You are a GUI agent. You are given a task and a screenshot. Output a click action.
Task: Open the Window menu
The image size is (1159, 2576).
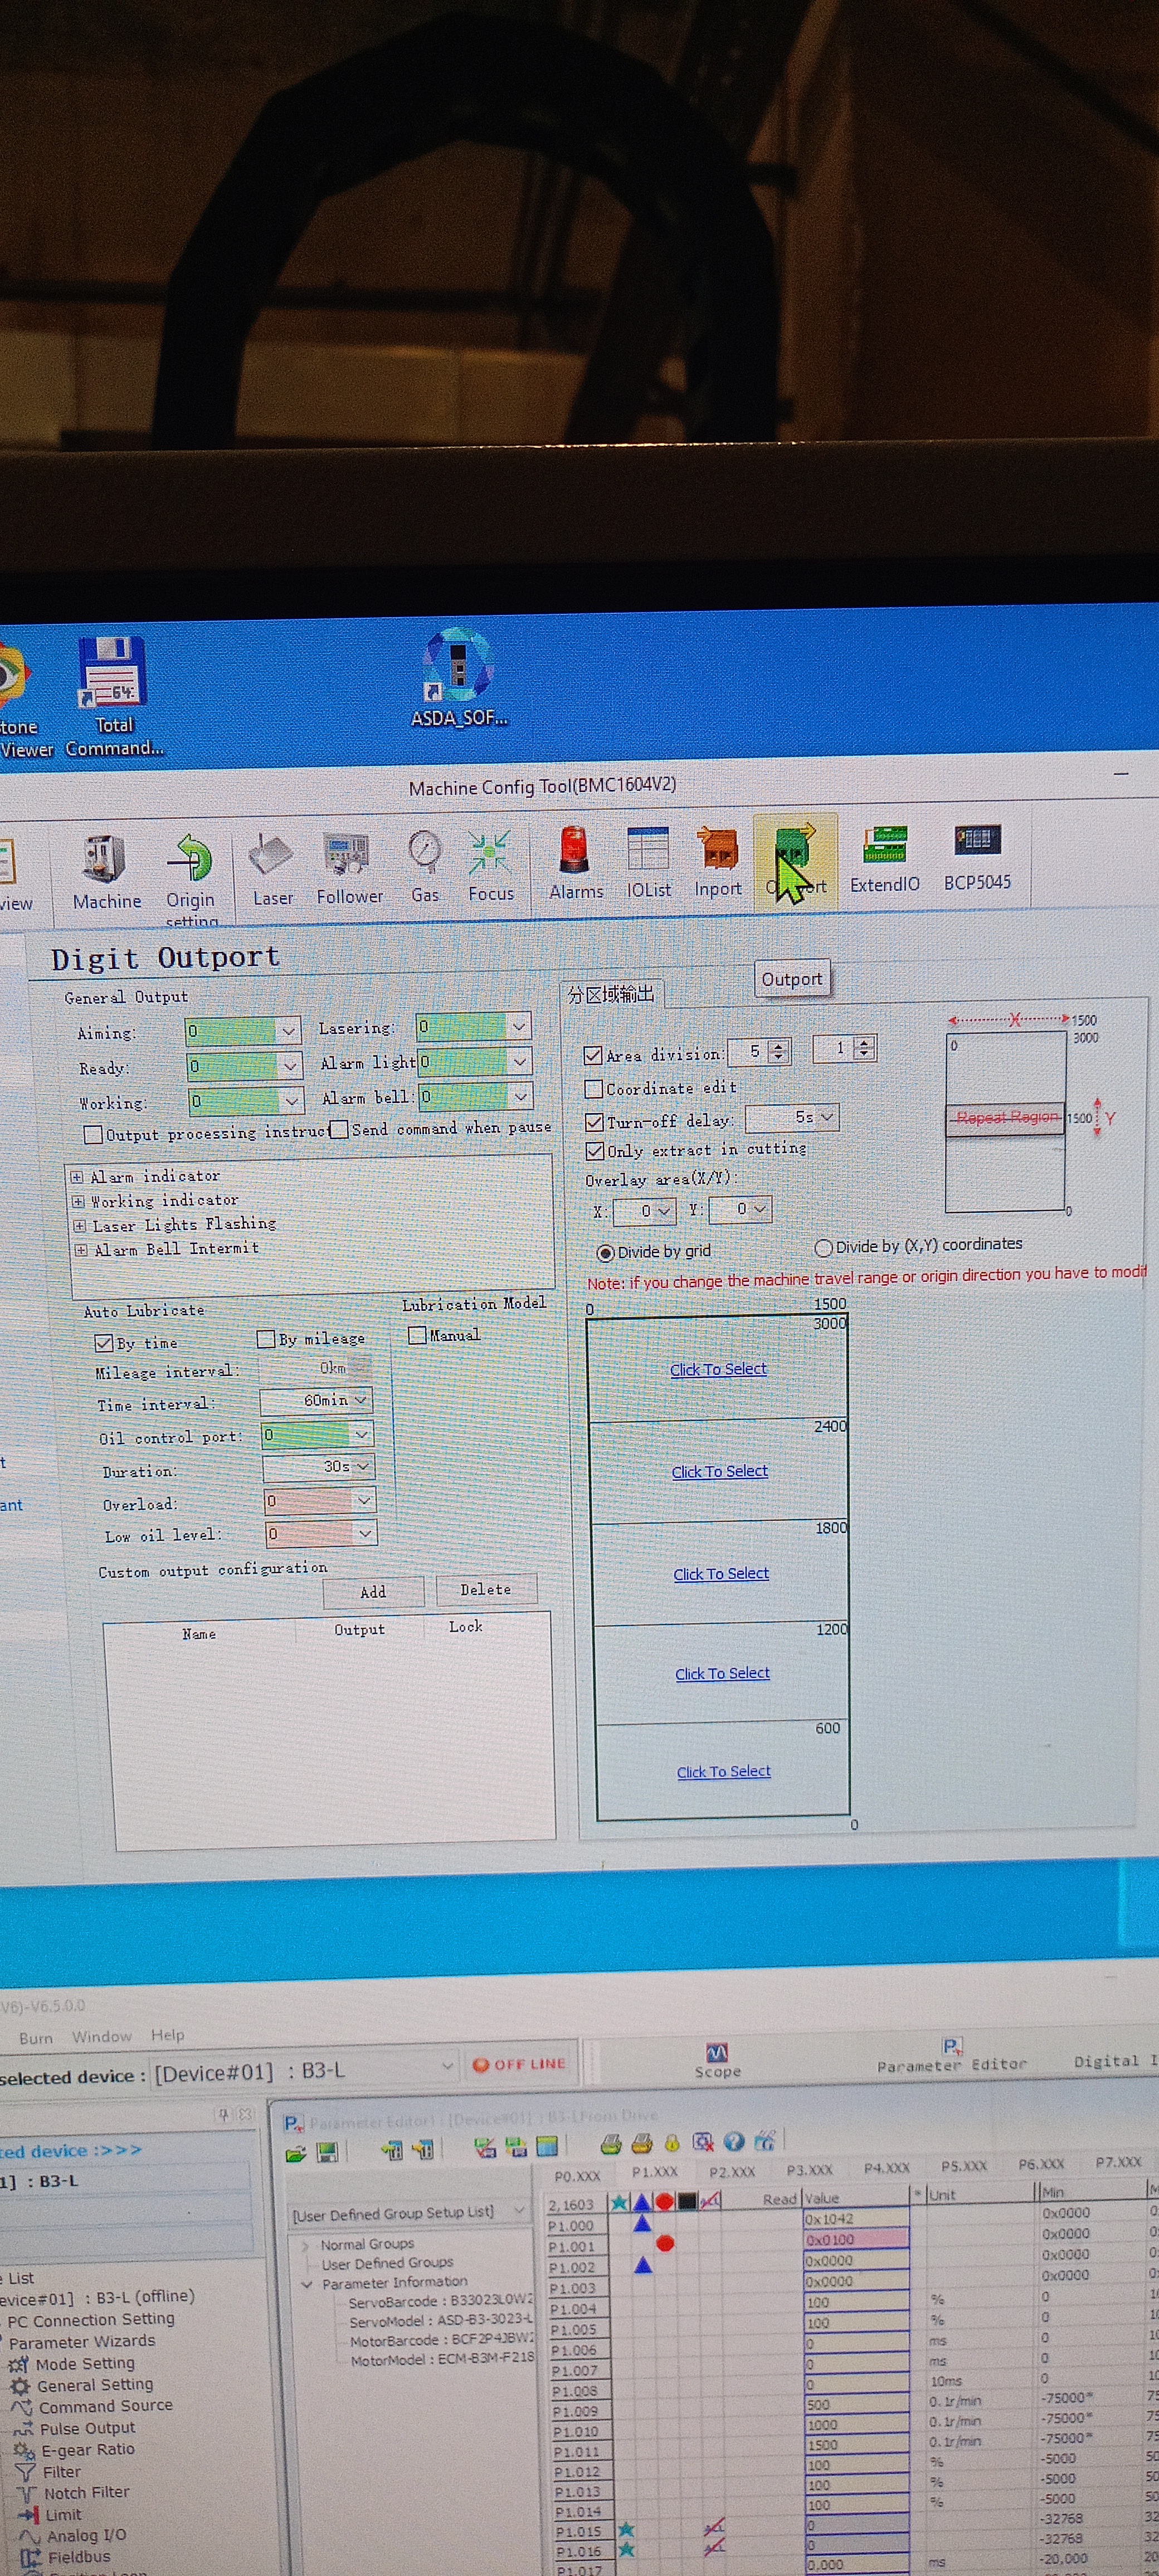pyautogui.click(x=101, y=2036)
